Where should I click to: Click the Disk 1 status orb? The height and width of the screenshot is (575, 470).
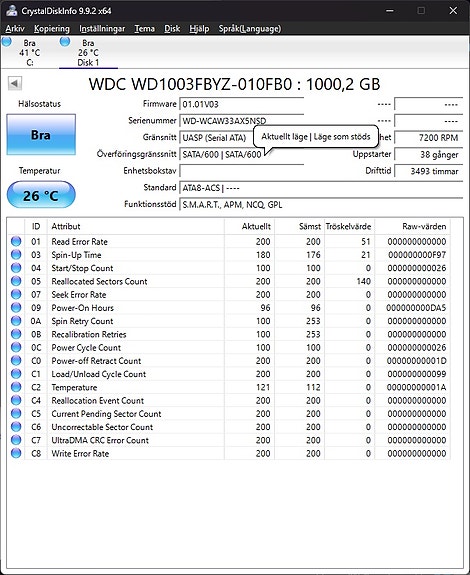[65, 42]
